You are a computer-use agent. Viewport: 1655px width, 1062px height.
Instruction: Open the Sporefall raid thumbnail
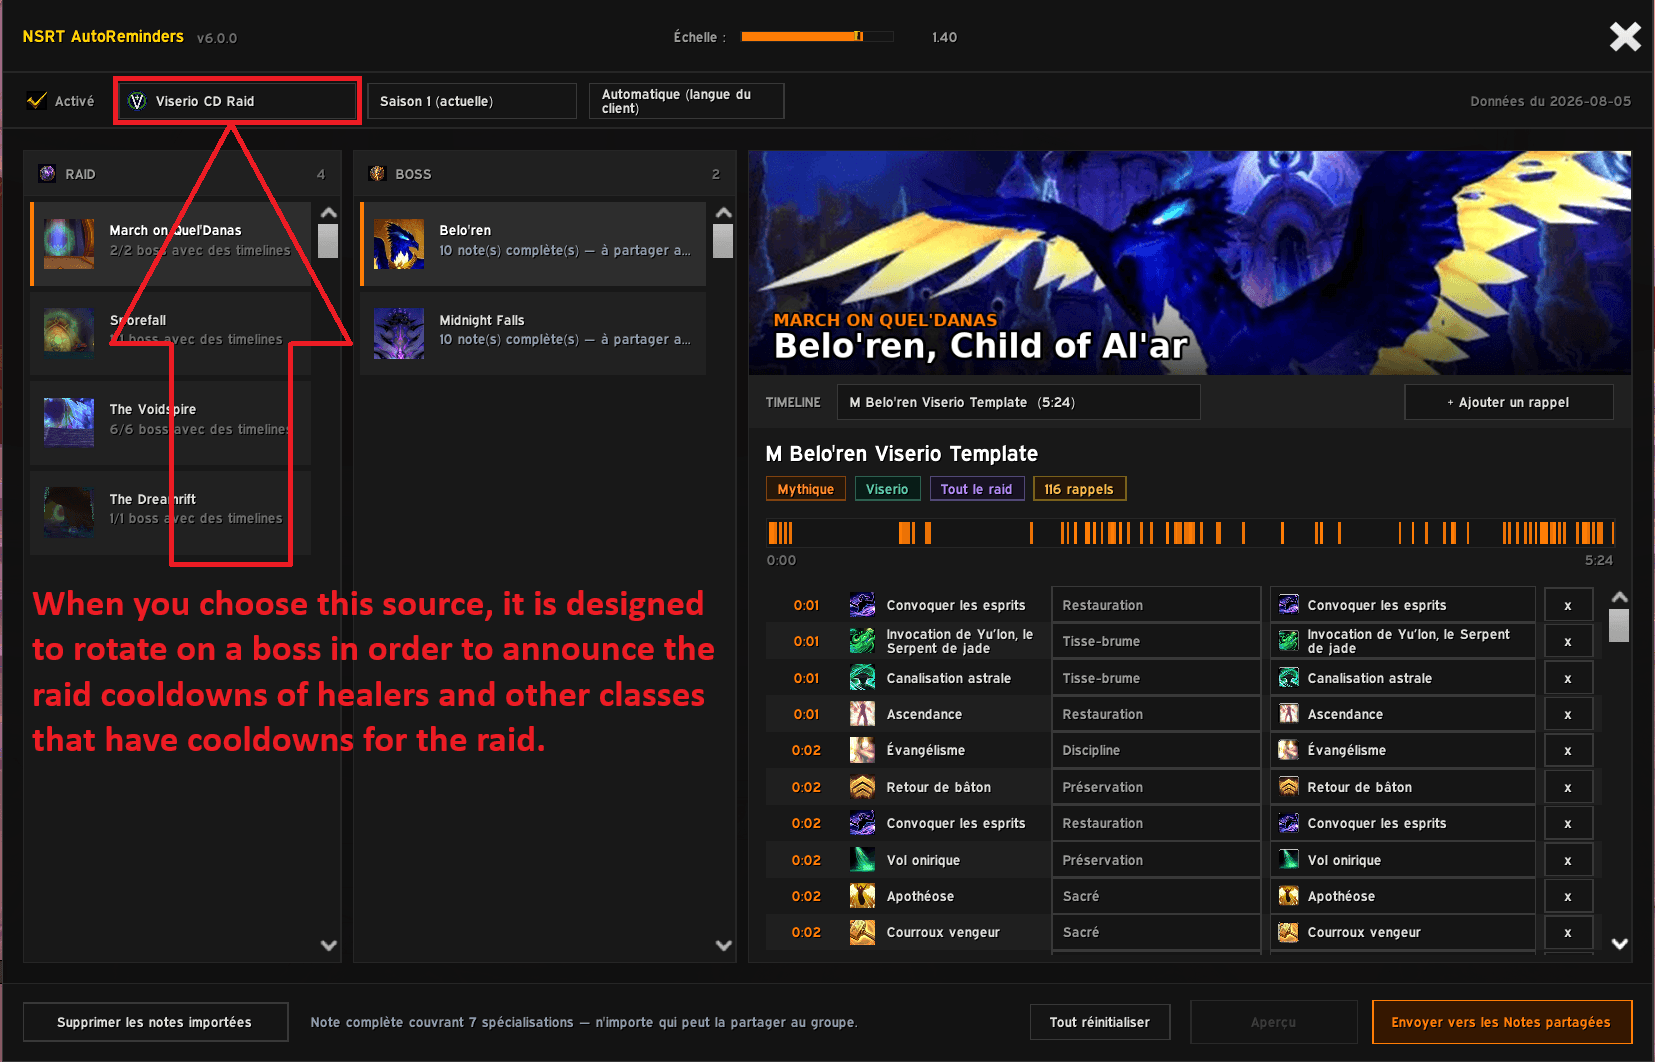(x=69, y=333)
